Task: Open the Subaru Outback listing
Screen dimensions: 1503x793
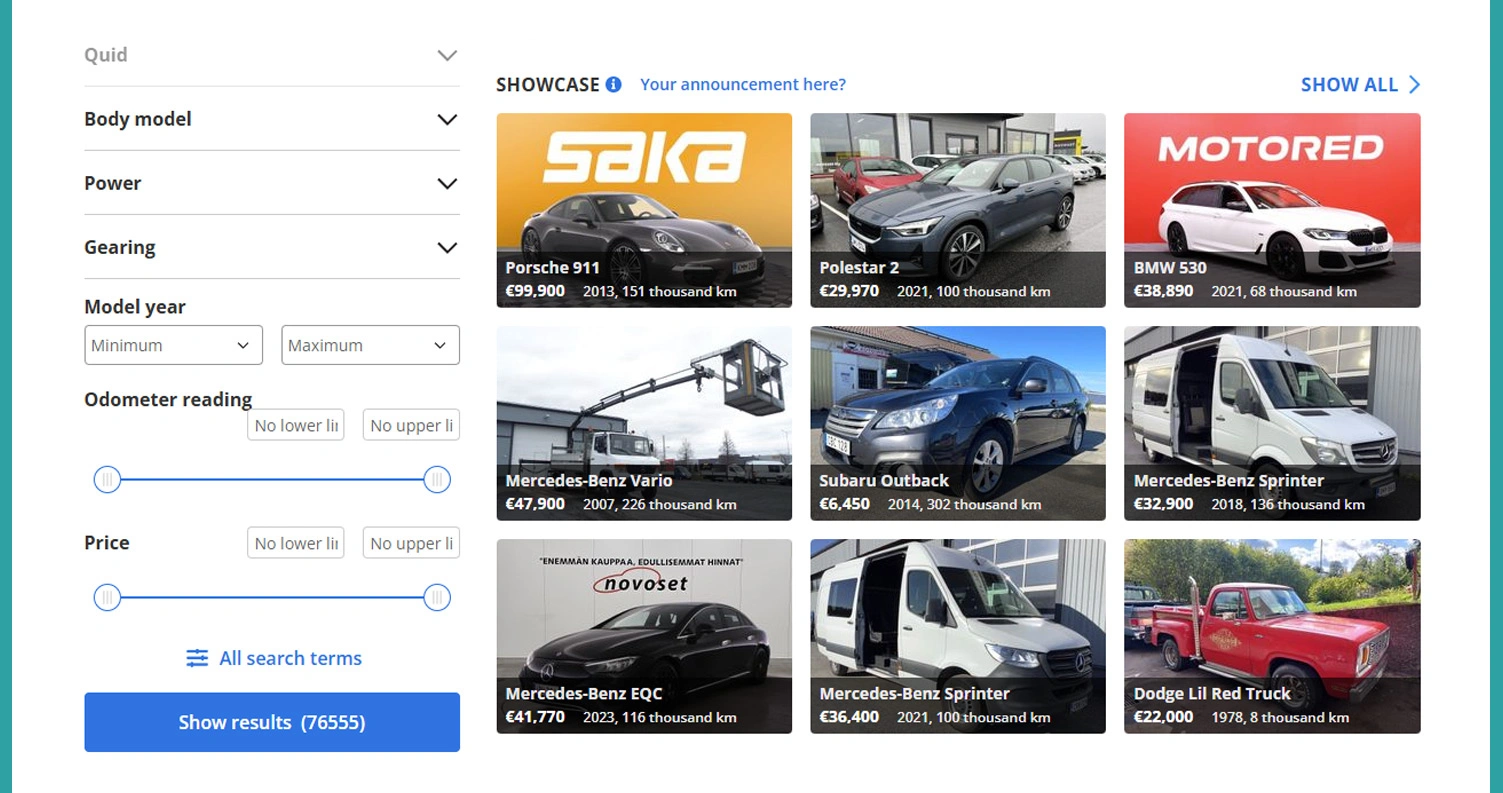Action: coord(957,423)
